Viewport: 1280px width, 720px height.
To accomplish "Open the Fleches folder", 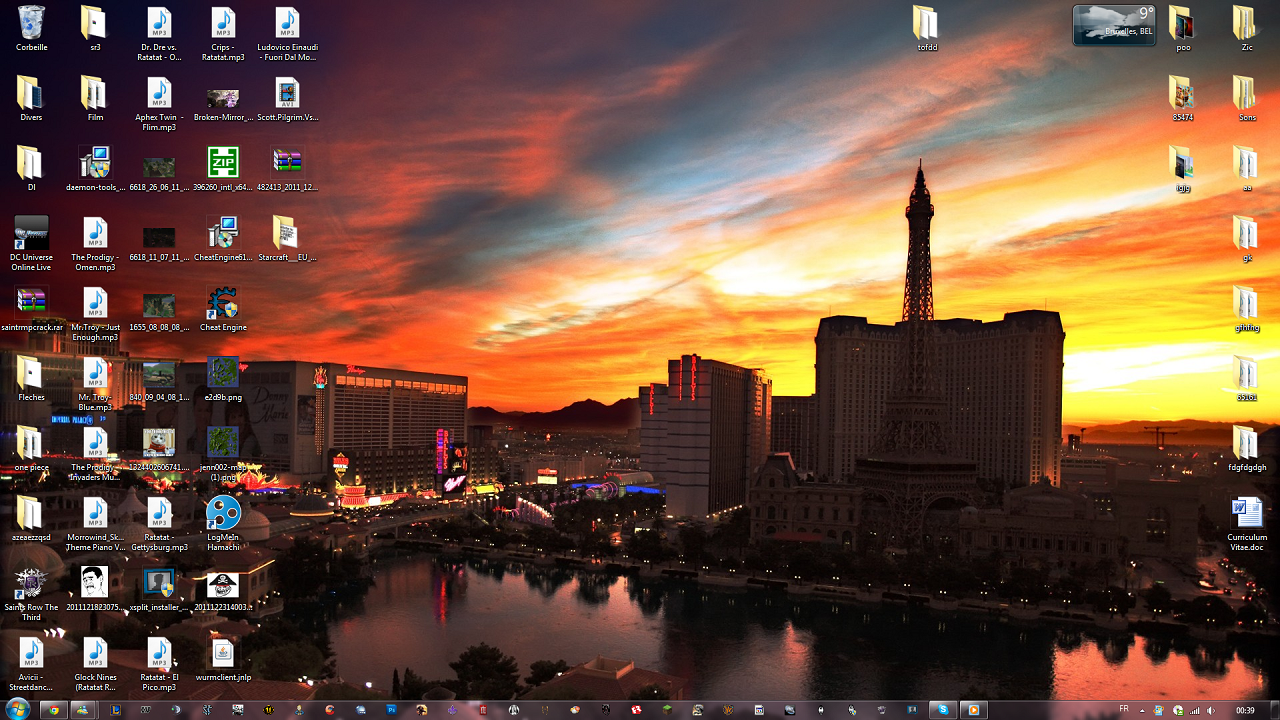I will (x=31, y=378).
